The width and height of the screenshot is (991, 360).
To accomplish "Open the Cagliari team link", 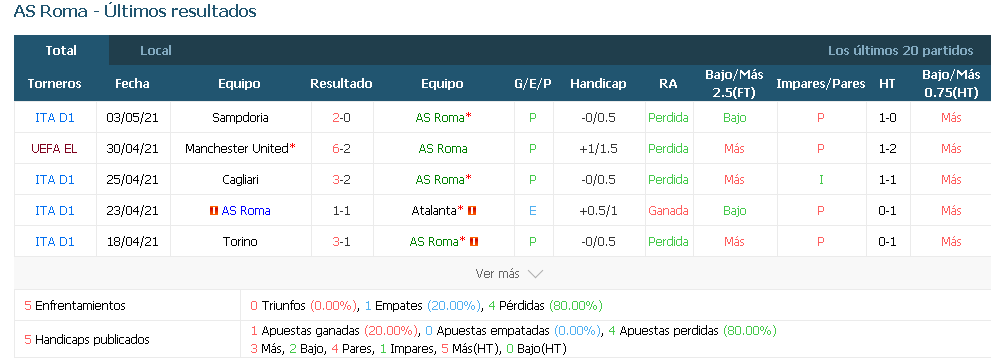I will [x=240, y=179].
